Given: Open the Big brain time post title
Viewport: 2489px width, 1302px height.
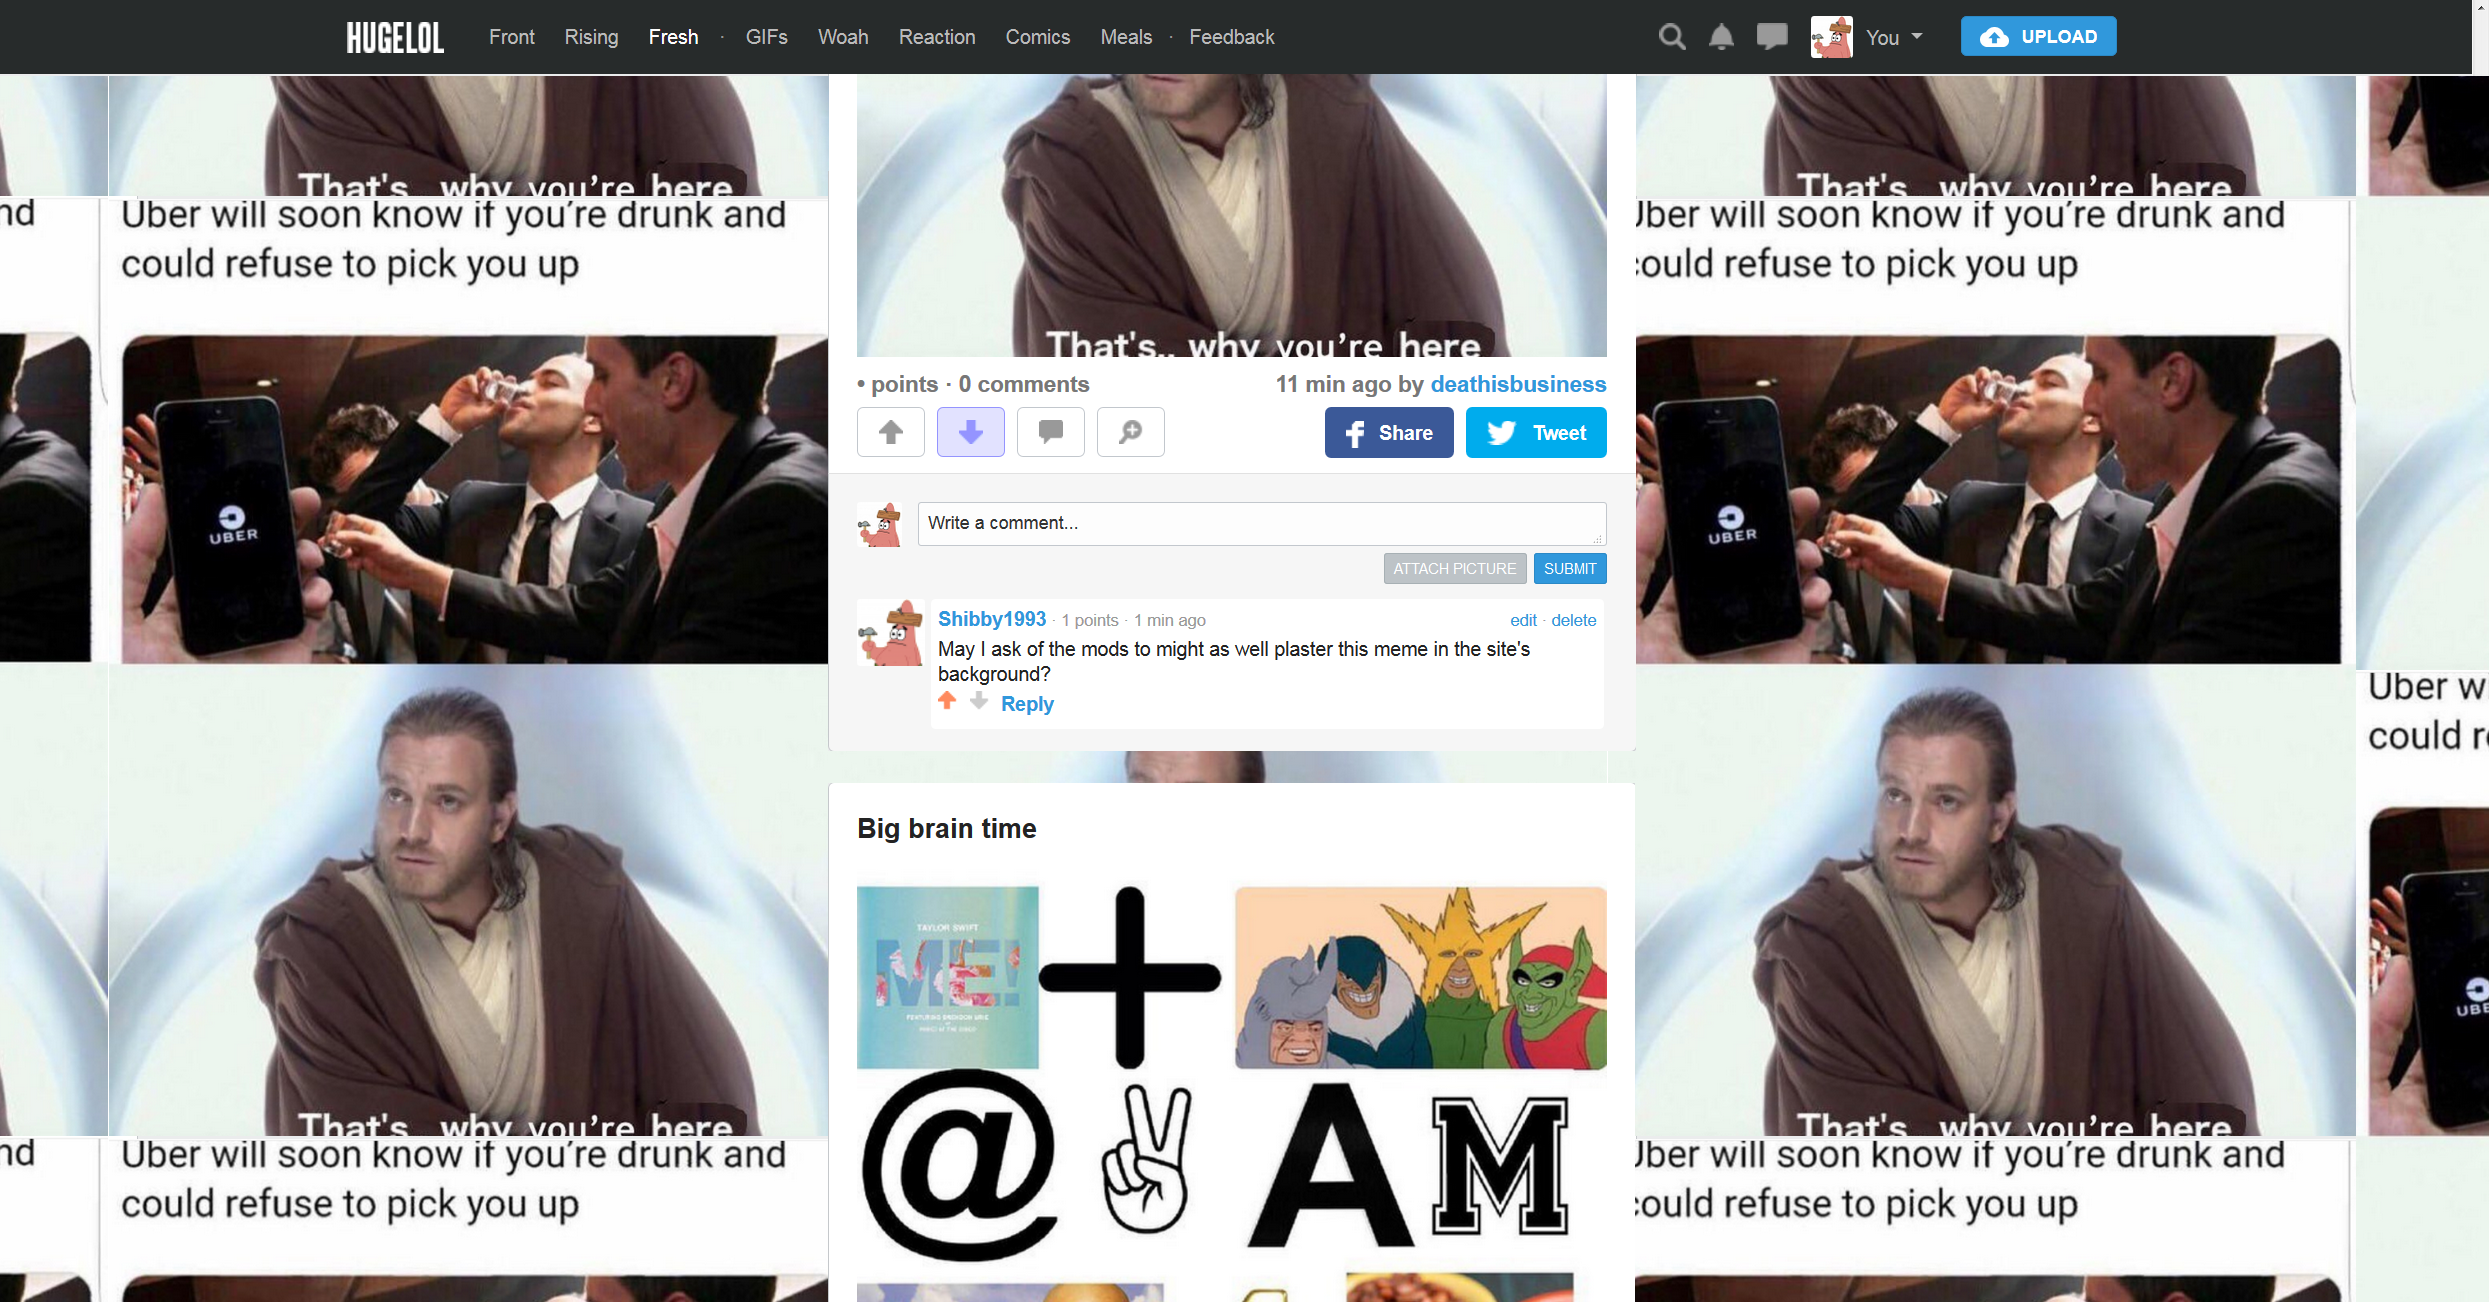Looking at the screenshot, I should pos(946,829).
